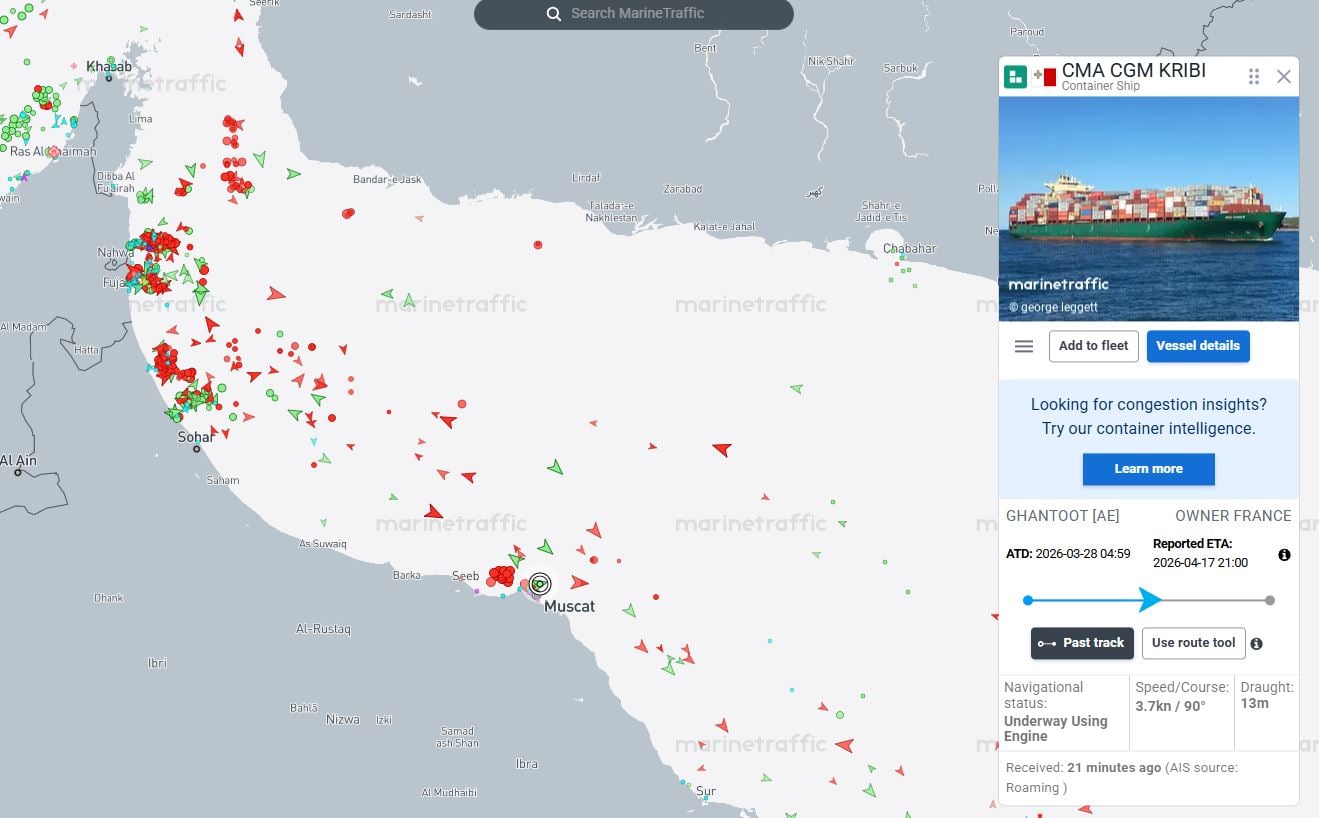Screen dimensions: 1319x818
Task: Open the drag handle dots icon on panel header
Action: pyautogui.click(x=1253, y=76)
